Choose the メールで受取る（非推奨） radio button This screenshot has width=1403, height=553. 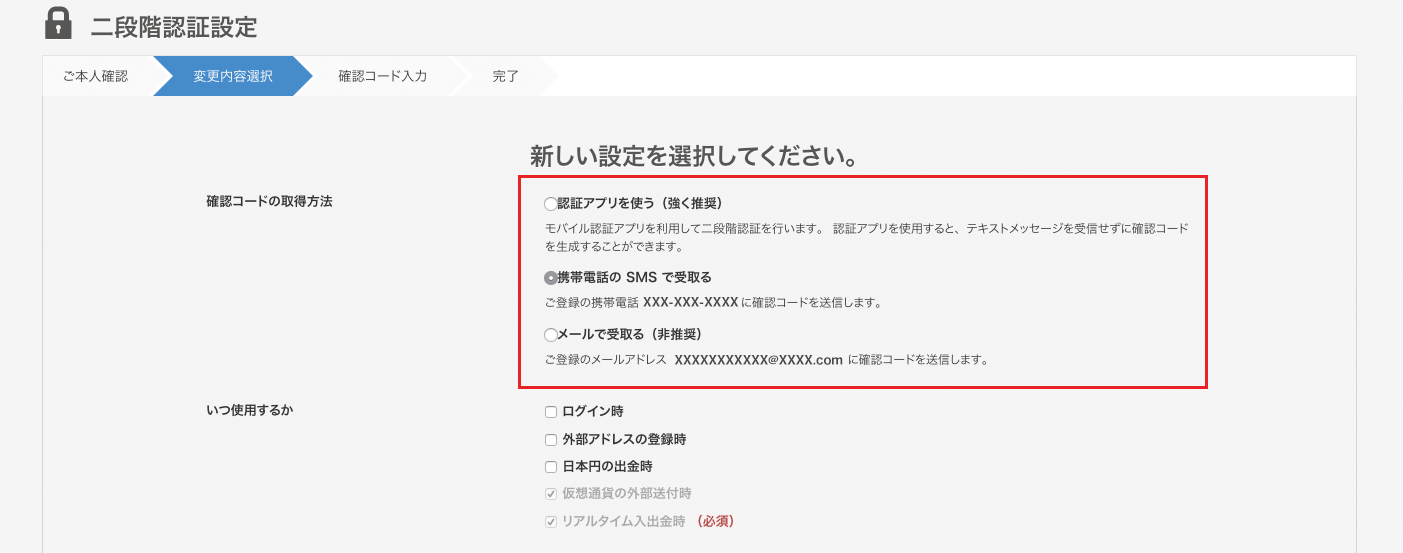tap(550, 335)
